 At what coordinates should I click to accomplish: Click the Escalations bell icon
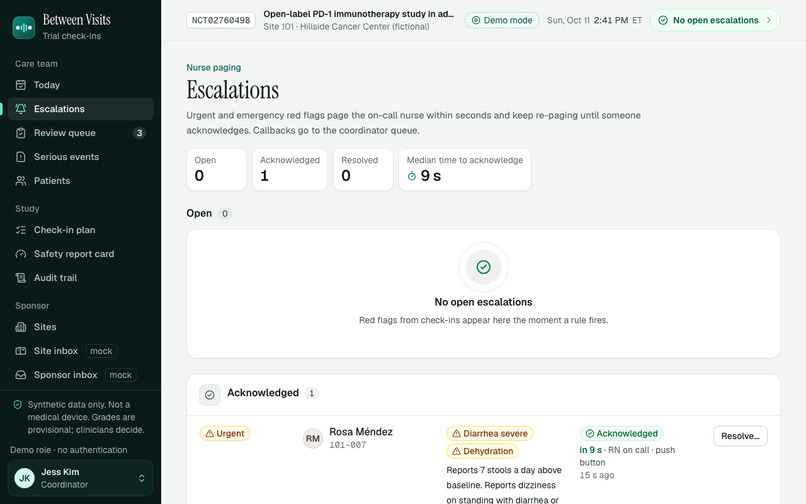(x=21, y=109)
